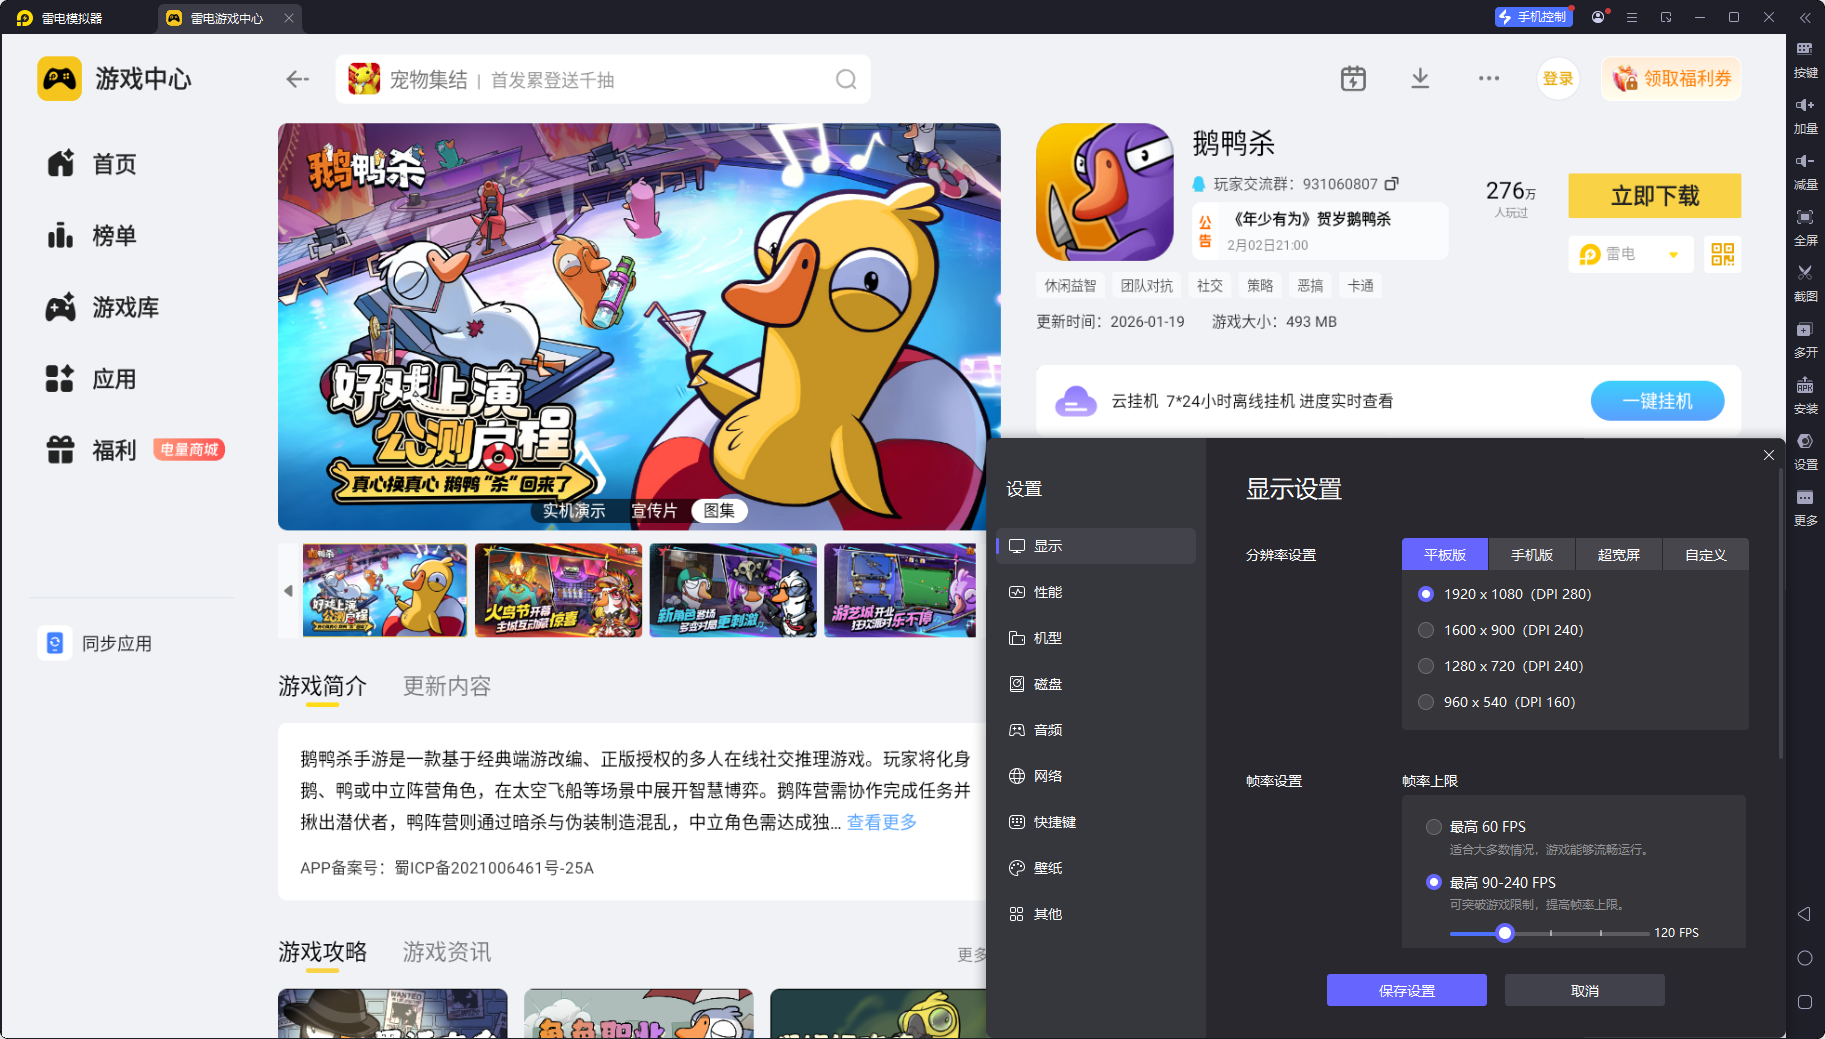This screenshot has width=1825, height=1039.
Task: Select 1280 x 720 (DPI 240) resolution
Action: pos(1426,666)
